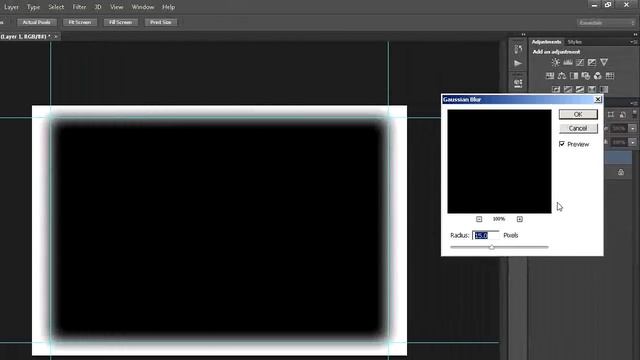Zoom out the Gaussian Blur preview
The image size is (640, 360).
(479, 219)
